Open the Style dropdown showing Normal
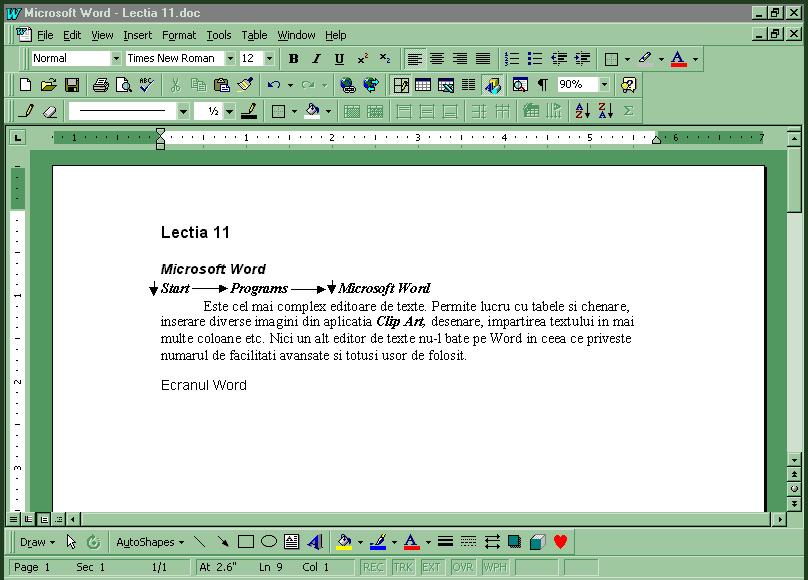Screen dimensions: 808x580 pos(116,59)
